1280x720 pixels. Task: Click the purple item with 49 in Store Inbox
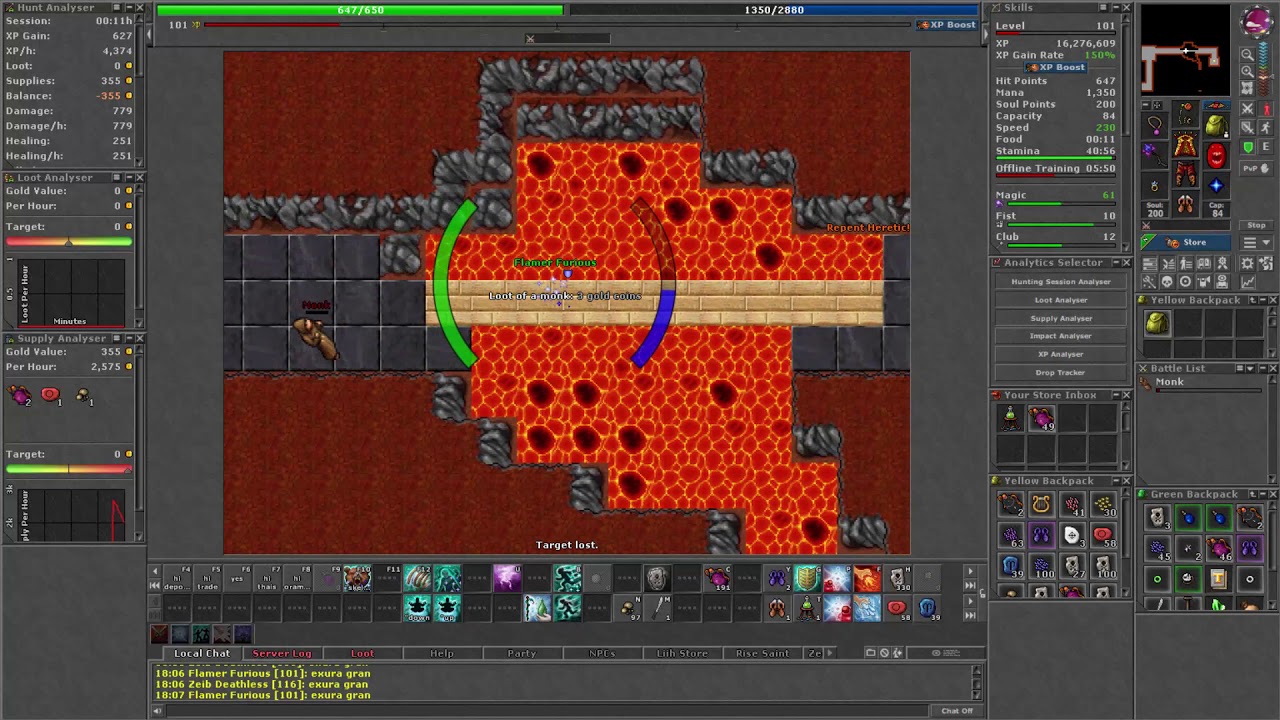point(1041,418)
